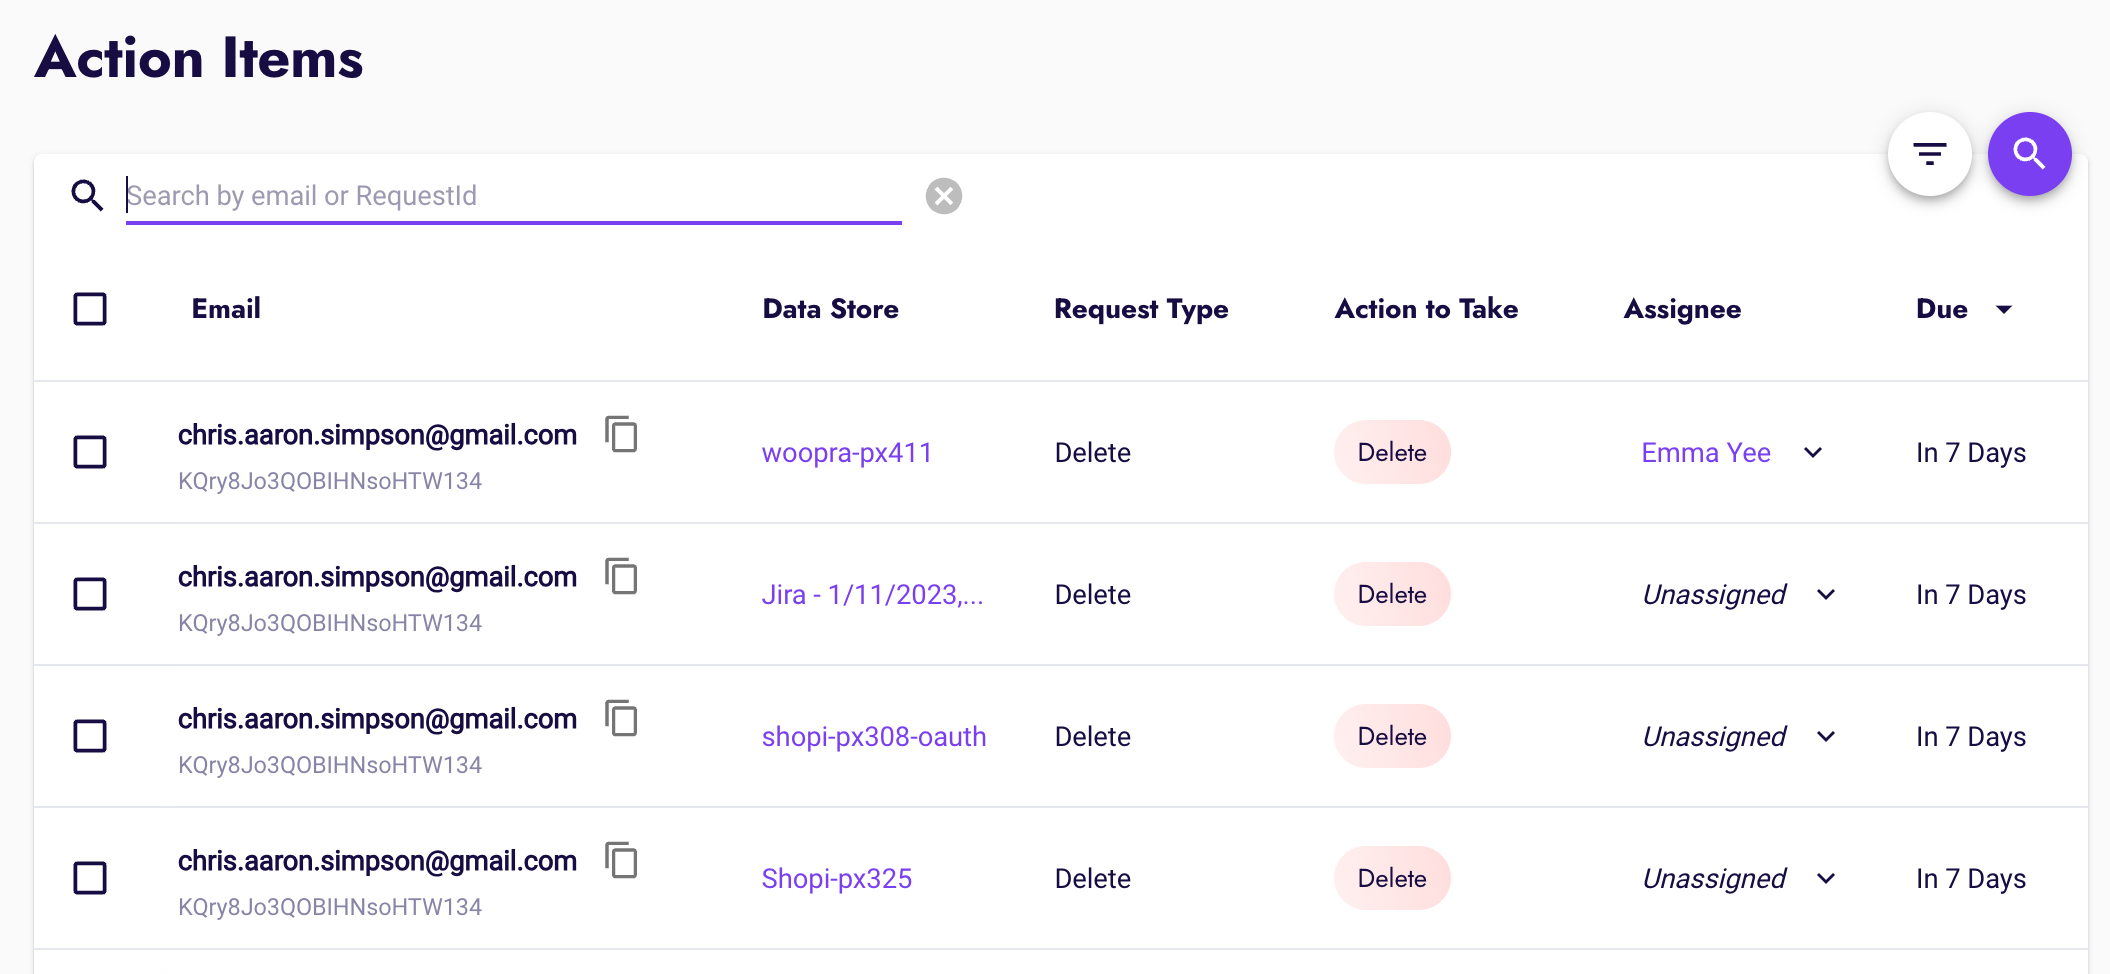Open the filter options button
The width and height of the screenshot is (2110, 974).
(1929, 154)
